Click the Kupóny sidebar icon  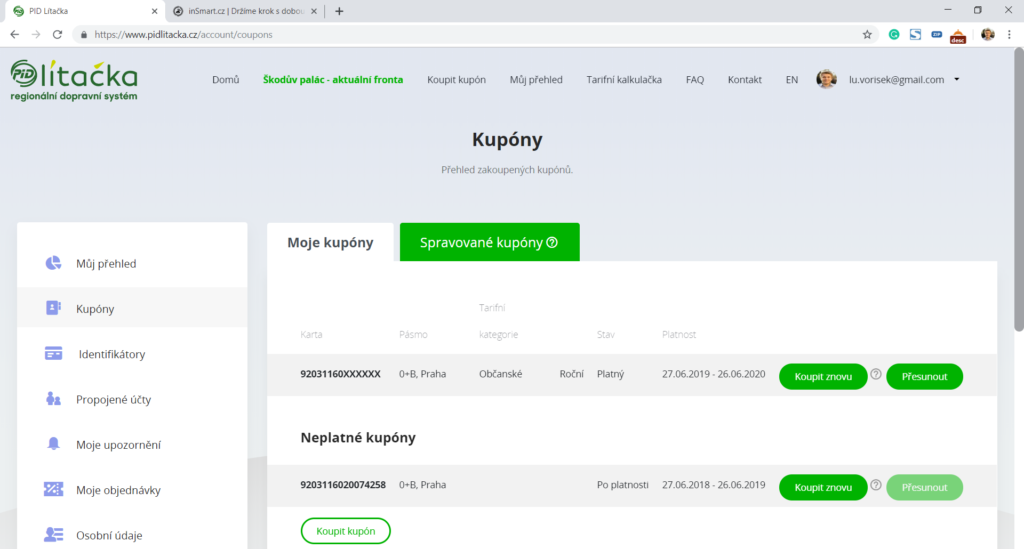(x=53, y=307)
